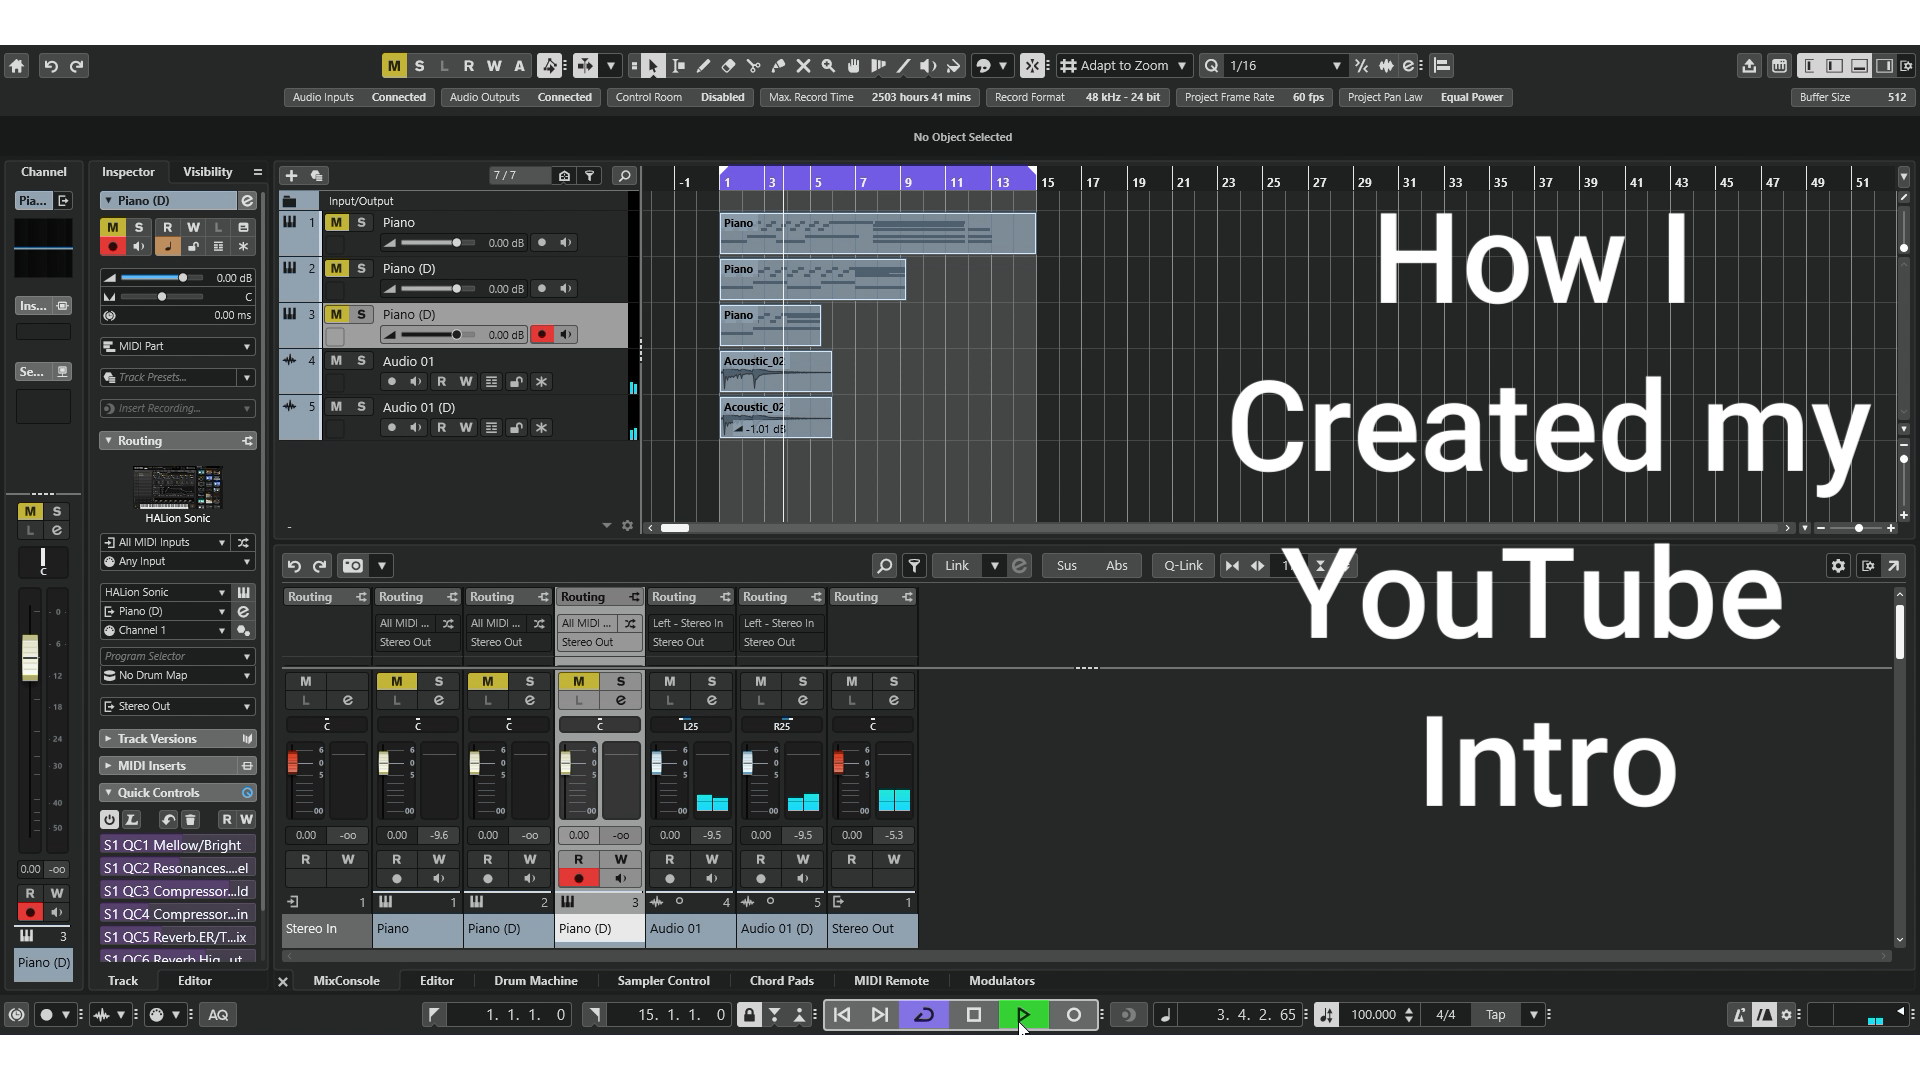Image resolution: width=1920 pixels, height=1080 pixels.
Task: Select the Play speaker tool
Action: (x=929, y=66)
